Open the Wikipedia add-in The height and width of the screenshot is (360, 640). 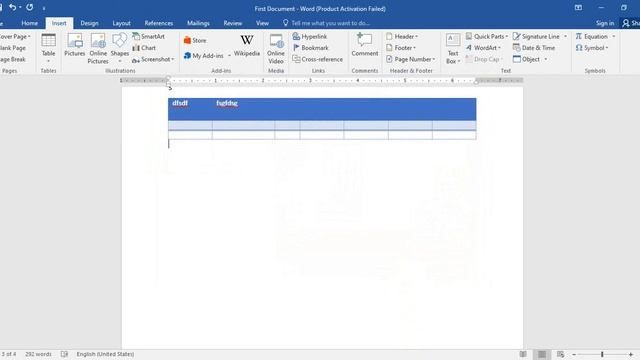(x=247, y=45)
